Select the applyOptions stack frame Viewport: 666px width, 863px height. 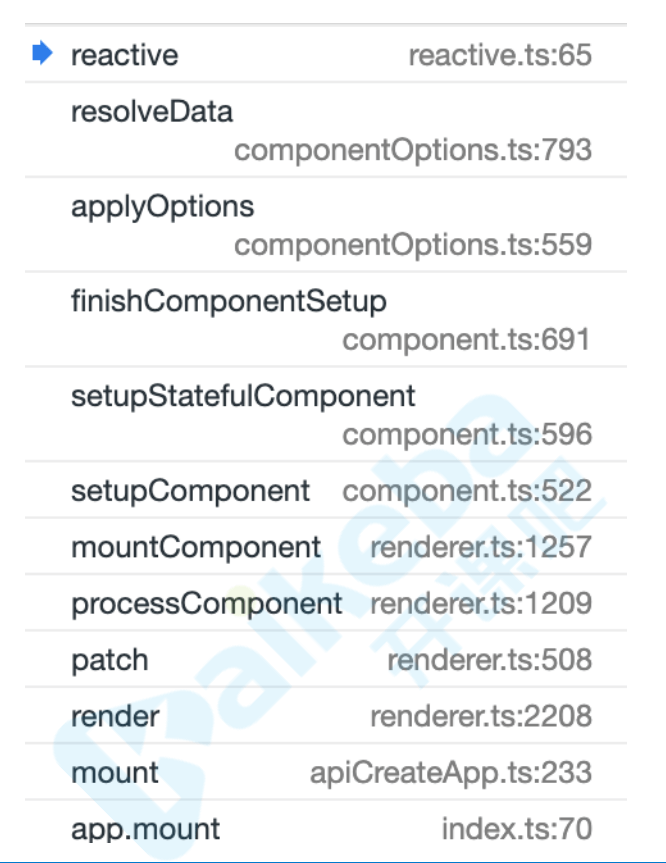click(x=326, y=225)
